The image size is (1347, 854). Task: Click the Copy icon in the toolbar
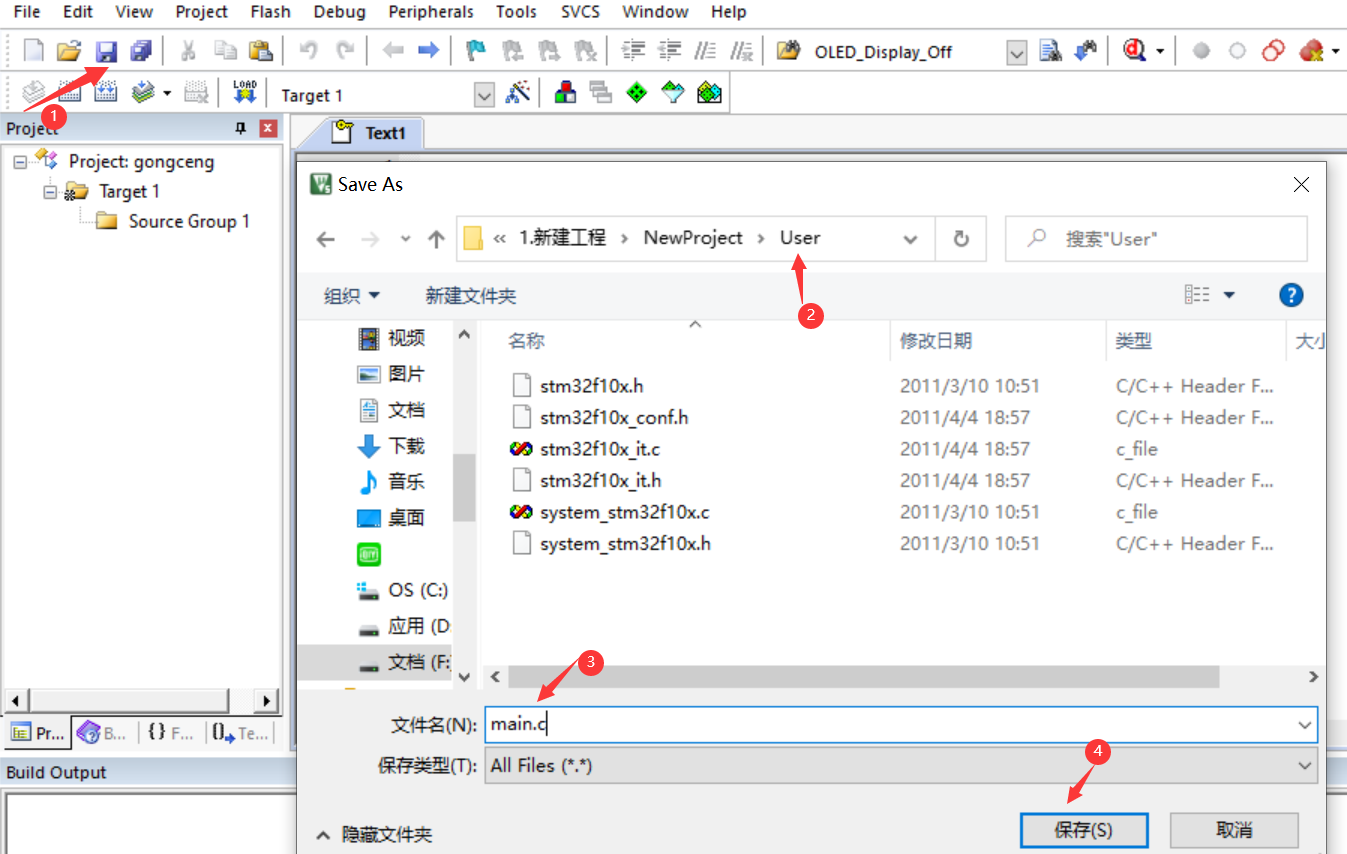[225, 50]
